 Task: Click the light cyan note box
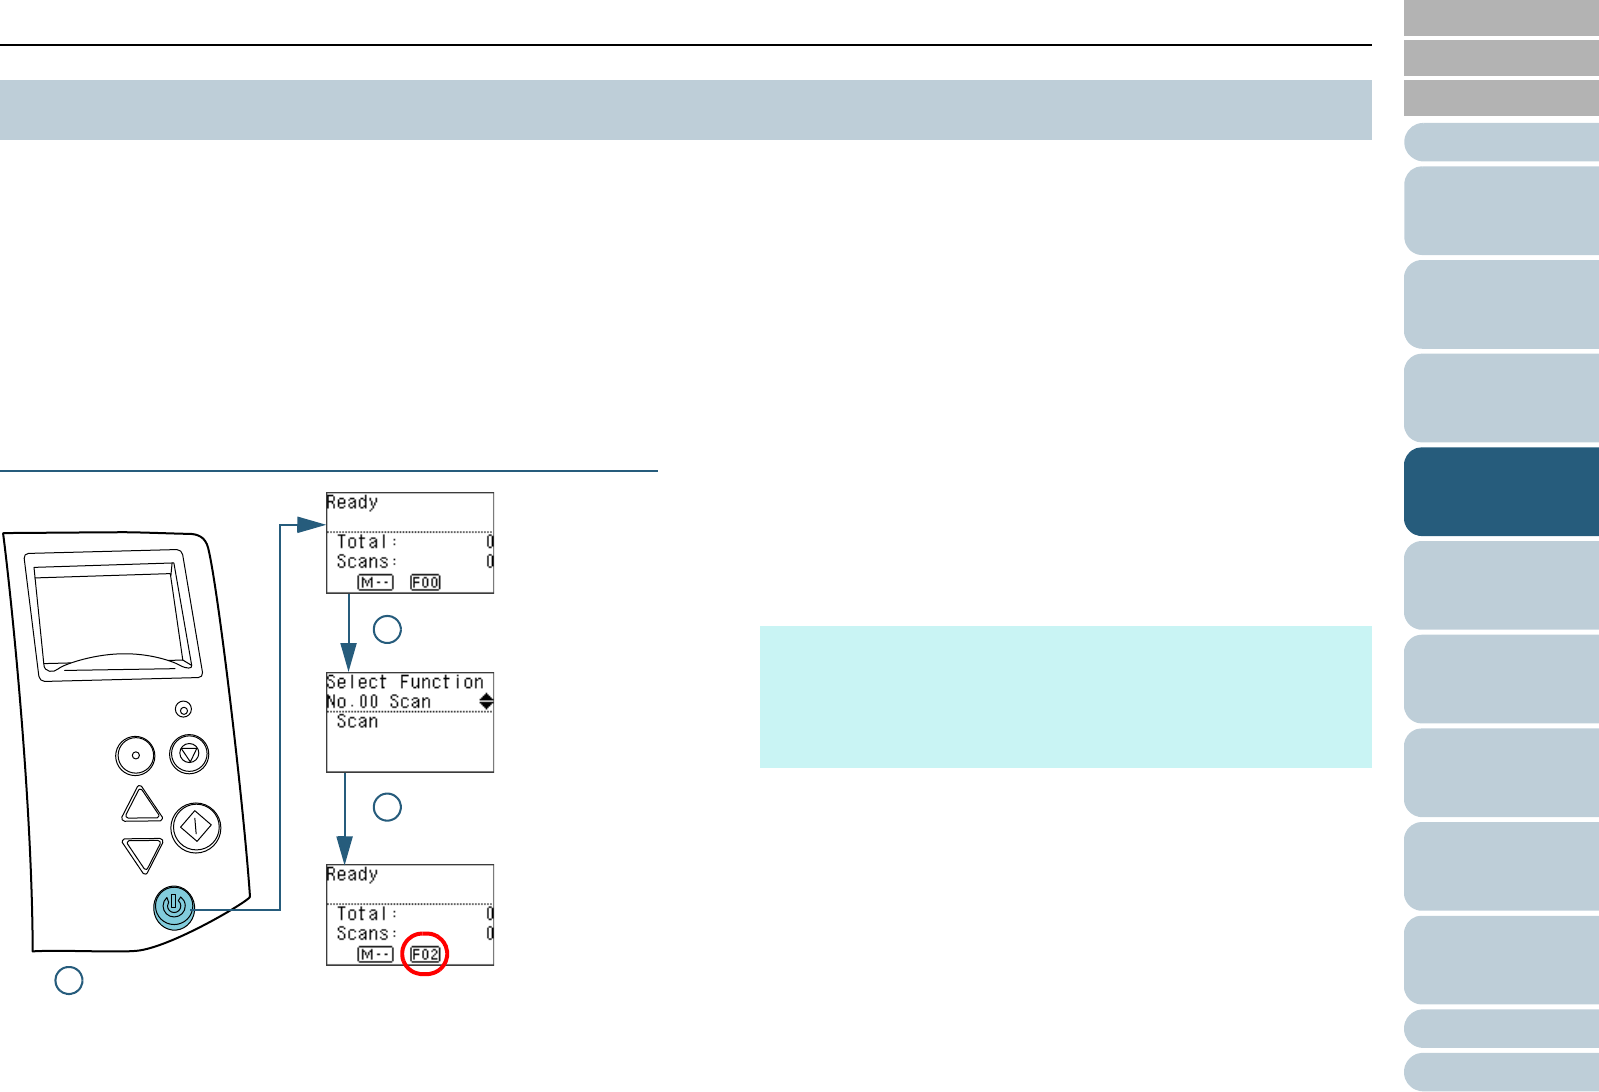pyautogui.click(x=1065, y=697)
